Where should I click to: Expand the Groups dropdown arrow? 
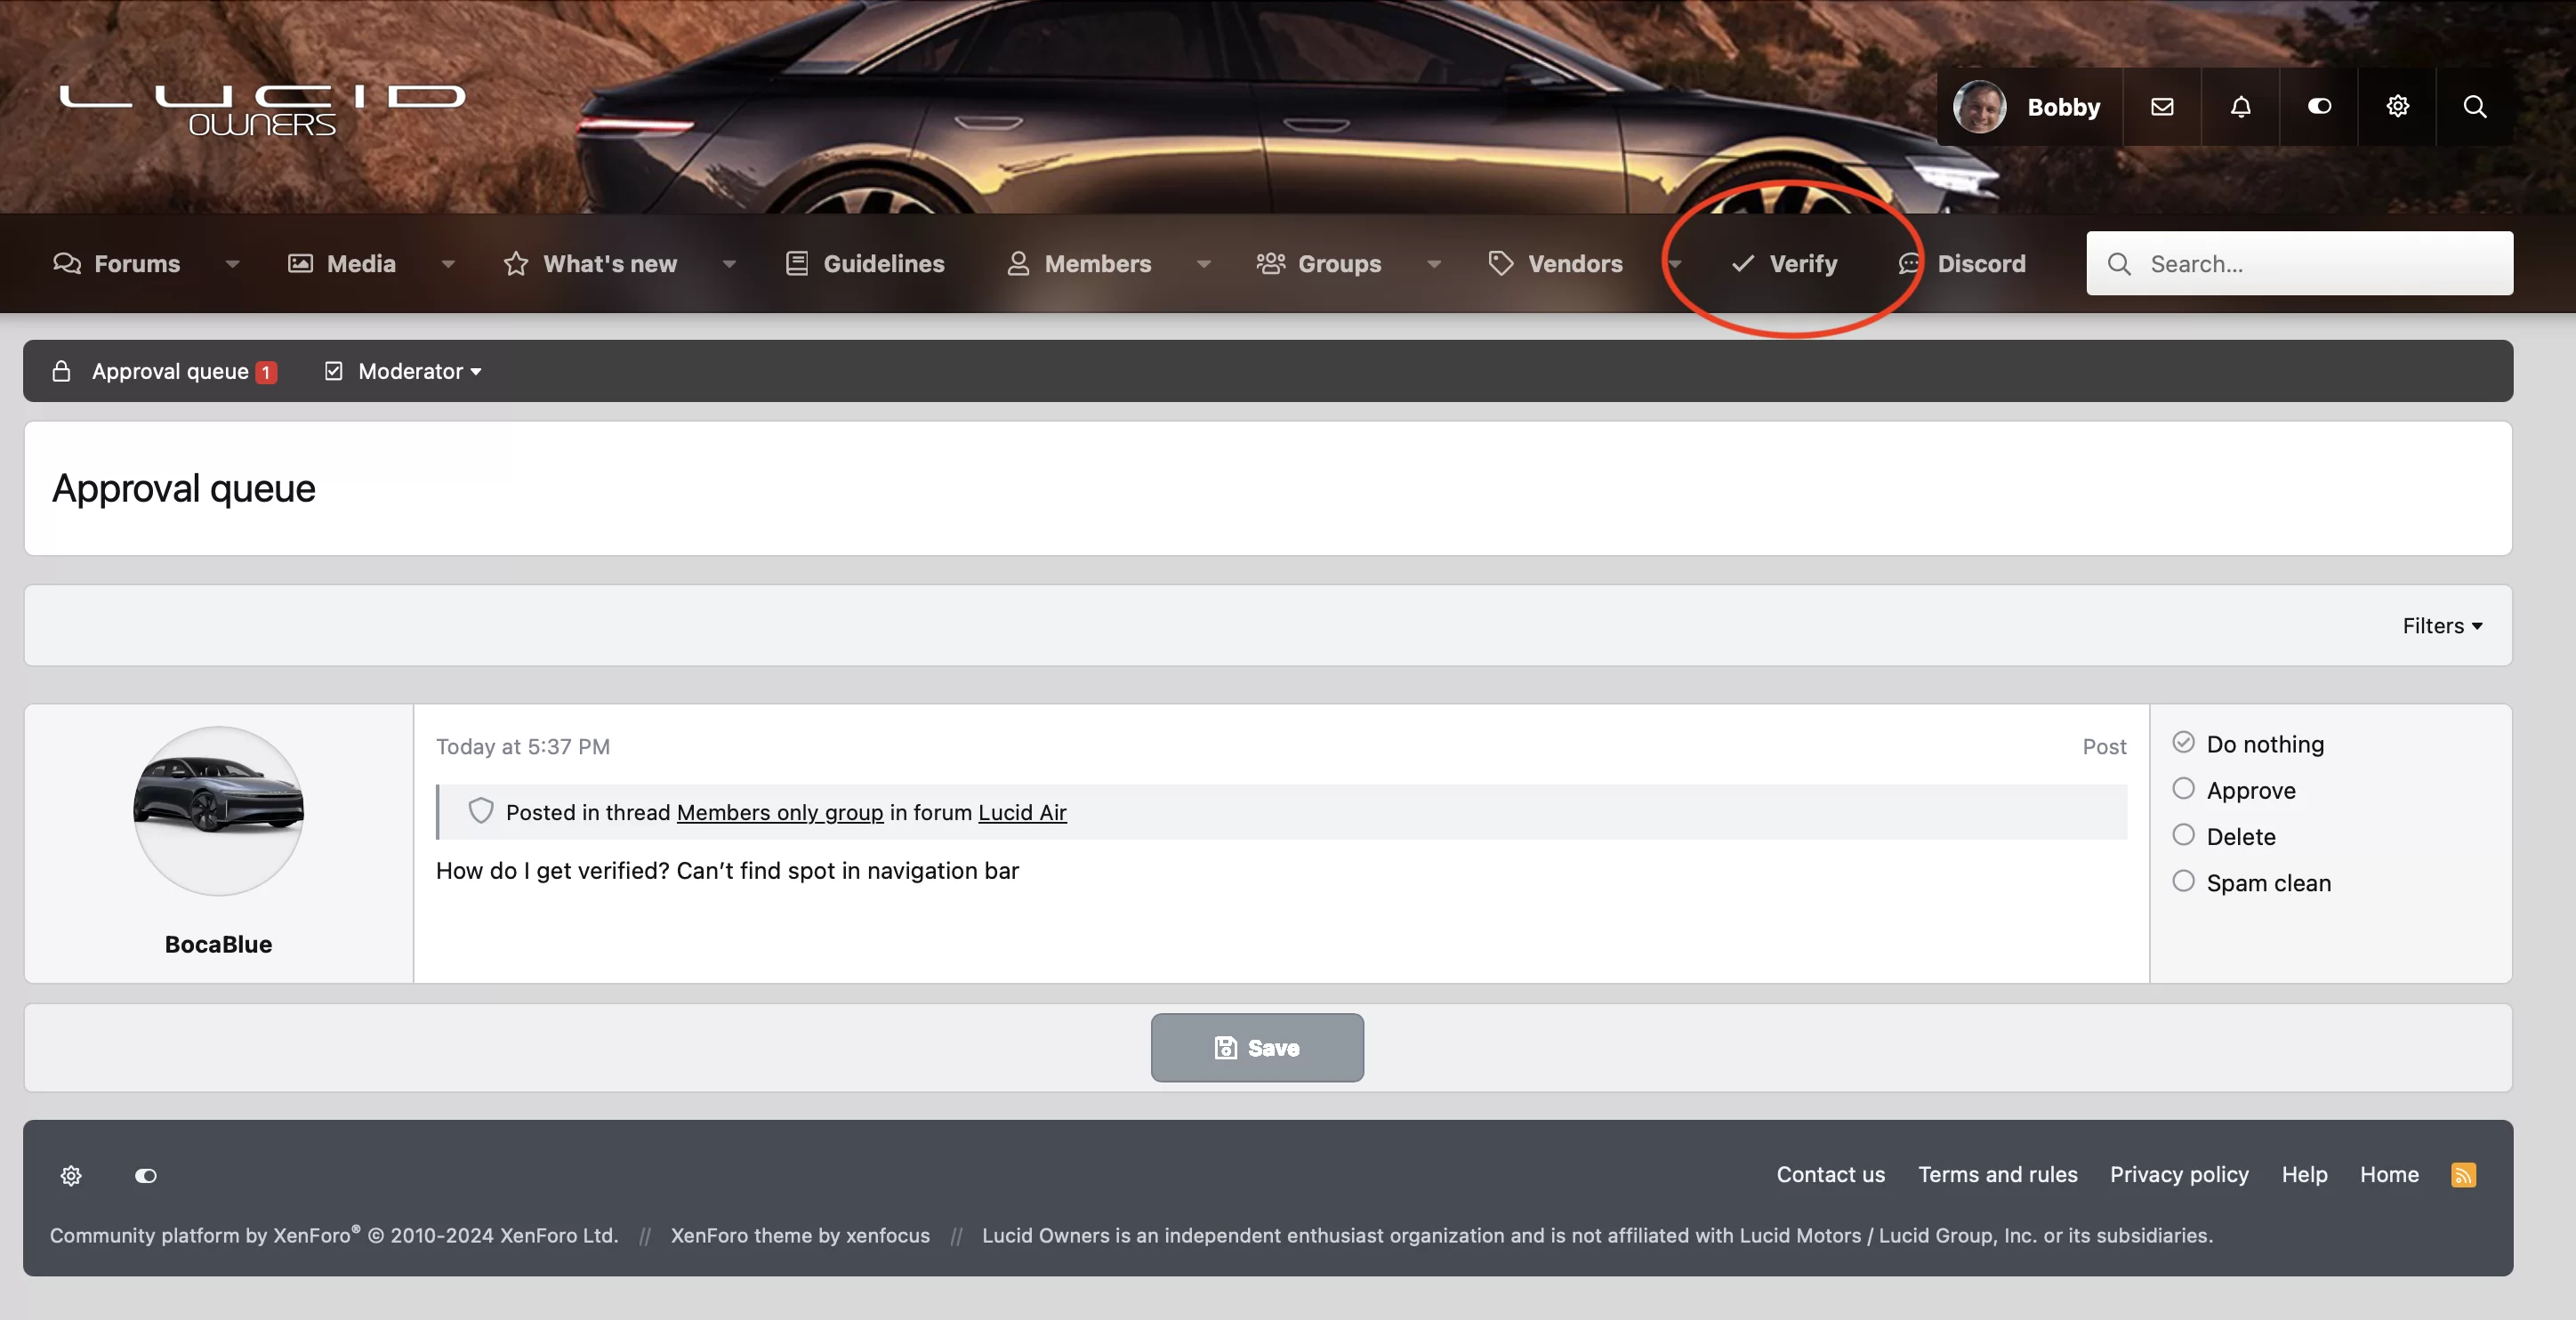coord(1434,264)
